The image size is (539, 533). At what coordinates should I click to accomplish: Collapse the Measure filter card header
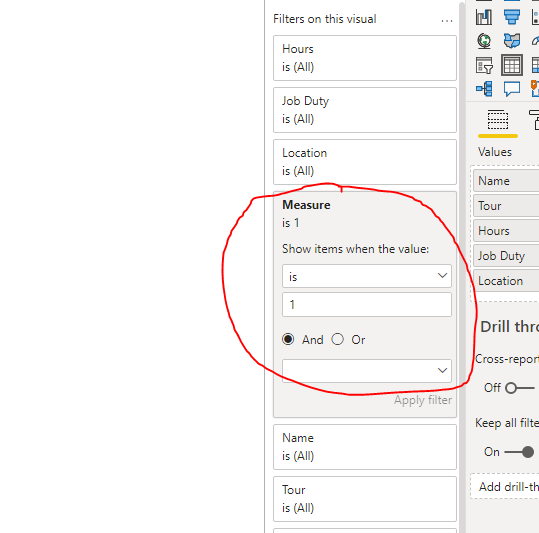365,213
